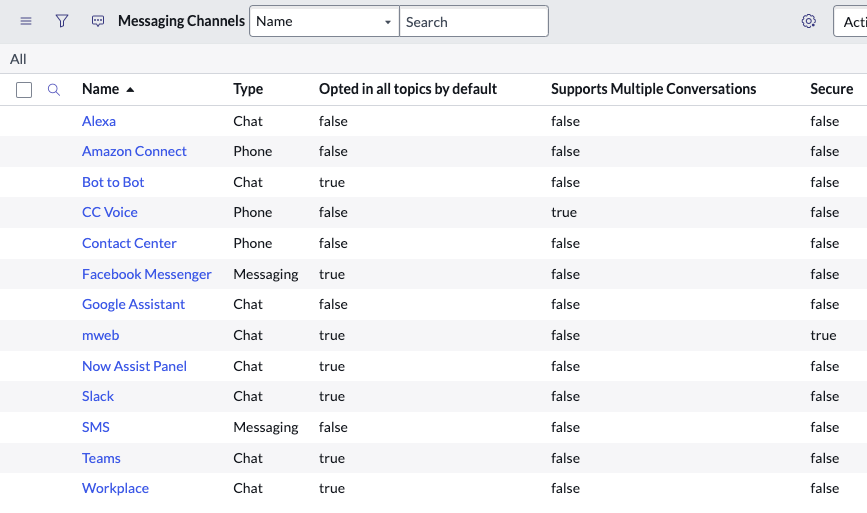Click the Search input box
This screenshot has height=513, width=867.
coord(474,22)
